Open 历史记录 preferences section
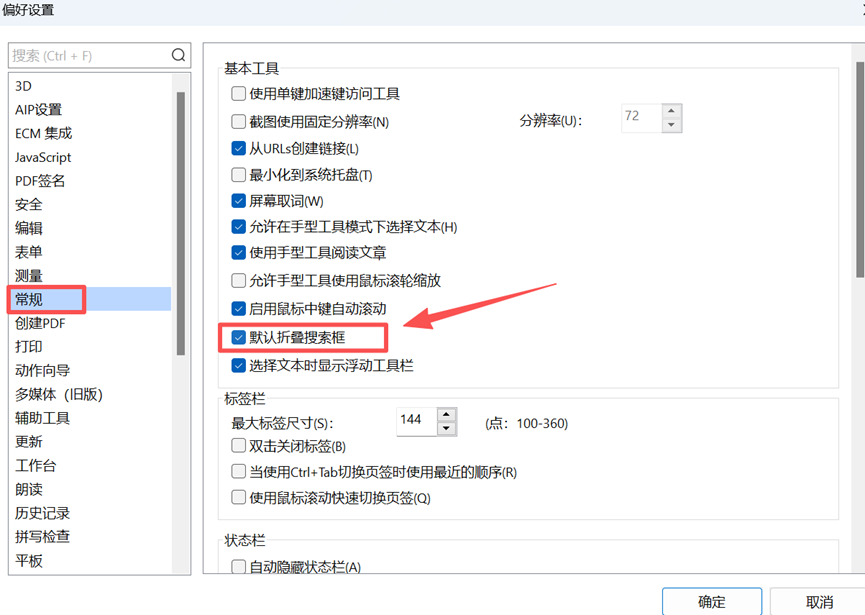 point(43,513)
